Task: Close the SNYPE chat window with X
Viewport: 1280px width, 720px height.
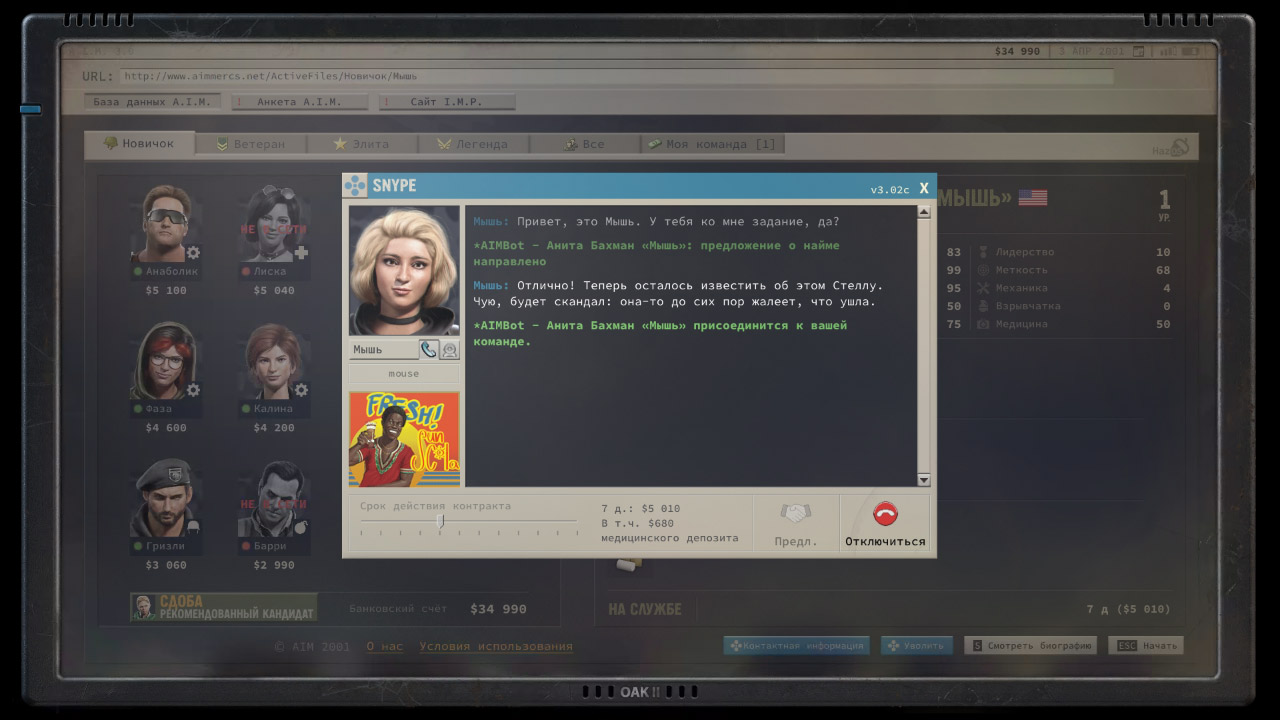Action: pos(924,188)
